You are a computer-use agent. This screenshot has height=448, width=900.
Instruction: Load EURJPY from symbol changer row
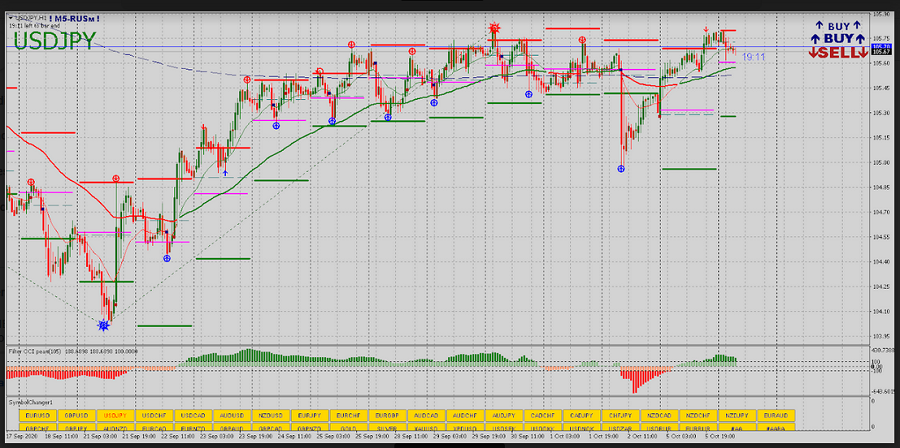click(x=309, y=414)
